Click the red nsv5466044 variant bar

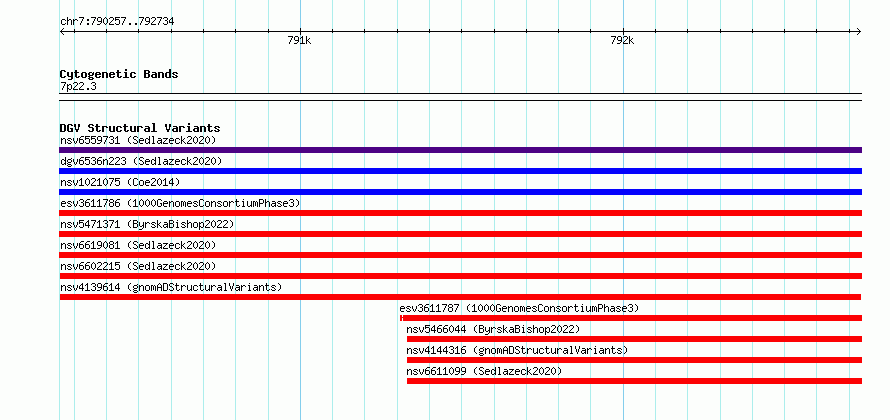[634, 339]
